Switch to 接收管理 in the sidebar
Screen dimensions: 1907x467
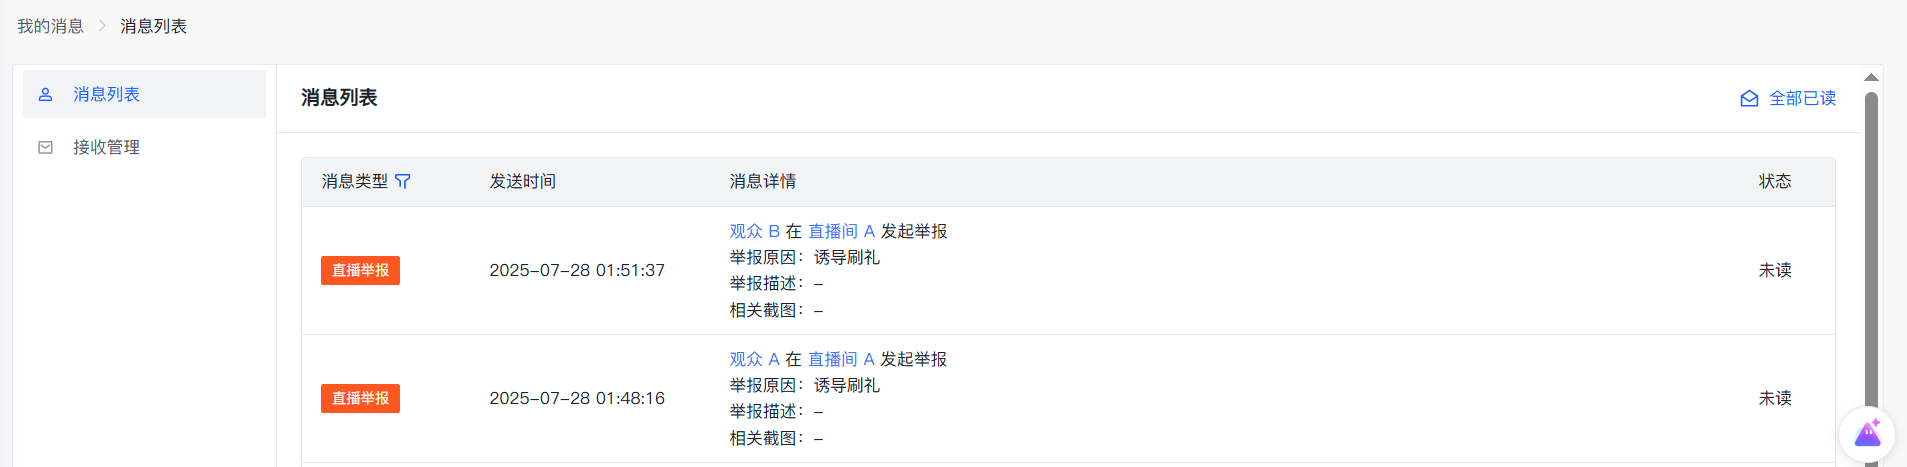point(106,147)
